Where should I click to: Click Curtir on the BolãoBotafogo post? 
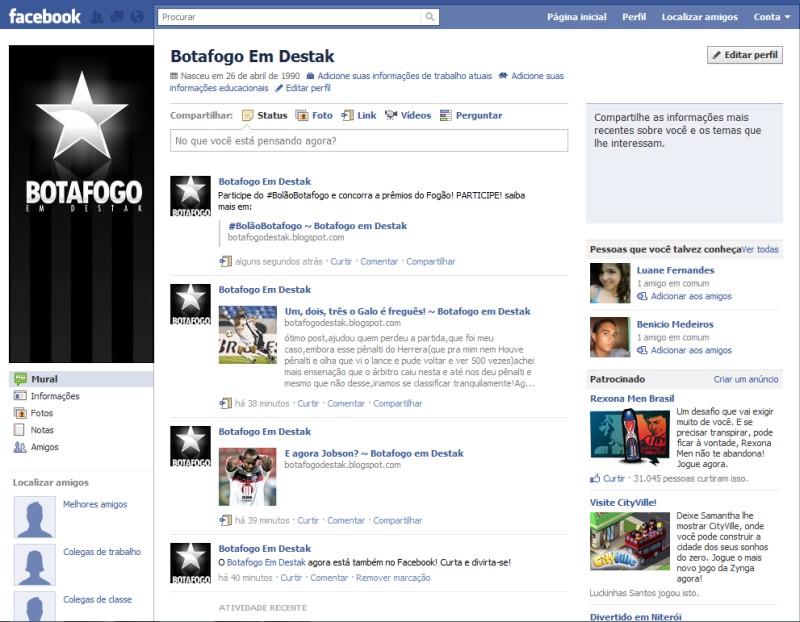341,261
